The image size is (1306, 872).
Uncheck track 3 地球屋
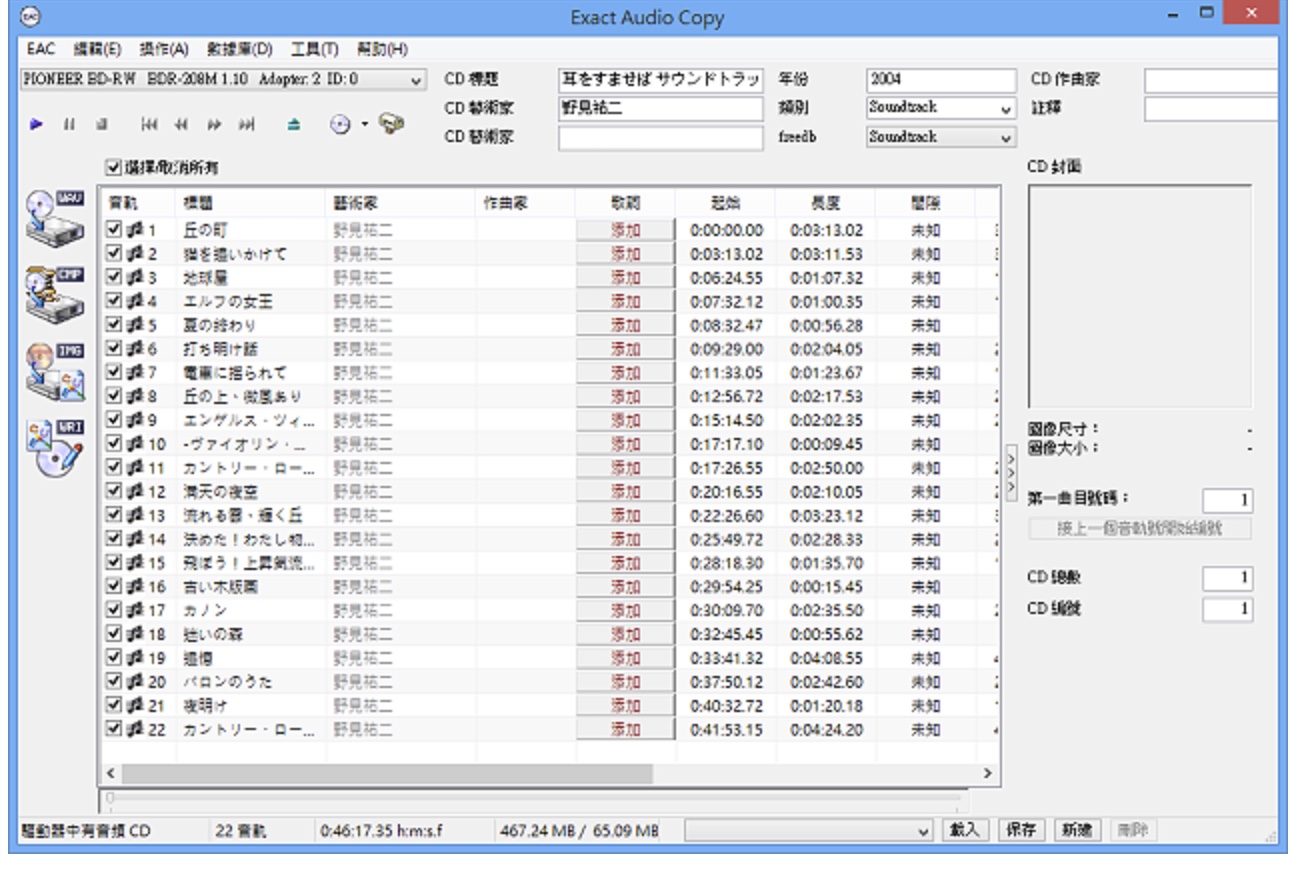(114, 277)
